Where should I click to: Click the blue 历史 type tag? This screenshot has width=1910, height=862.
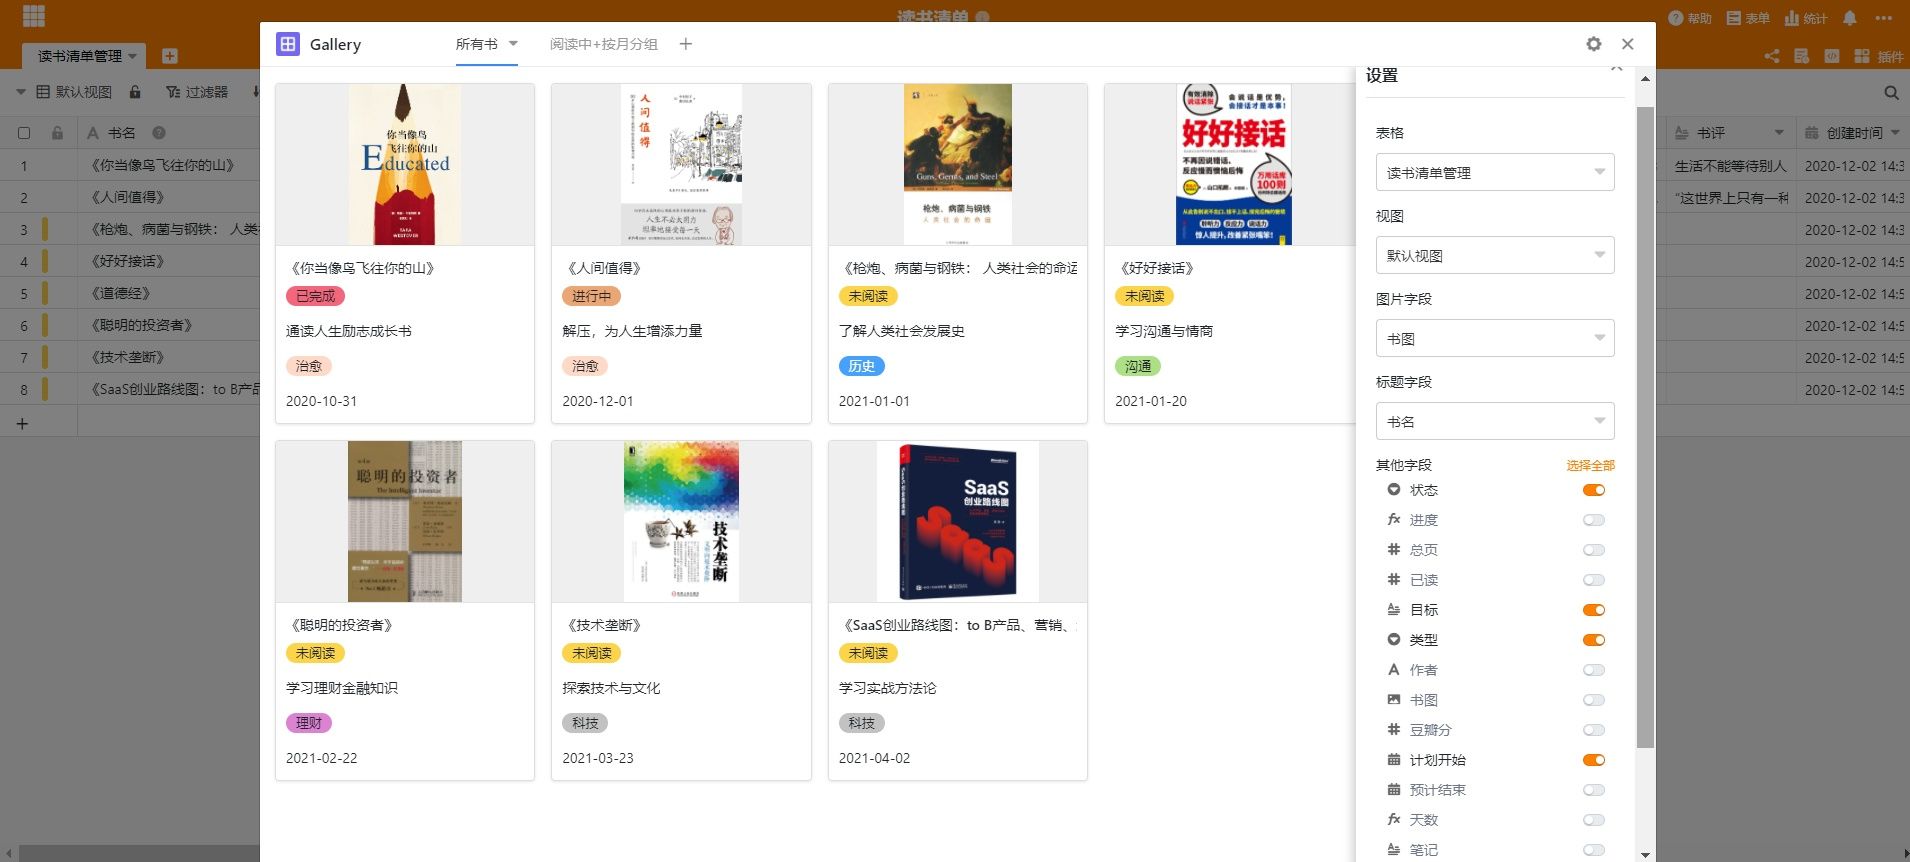coord(862,366)
